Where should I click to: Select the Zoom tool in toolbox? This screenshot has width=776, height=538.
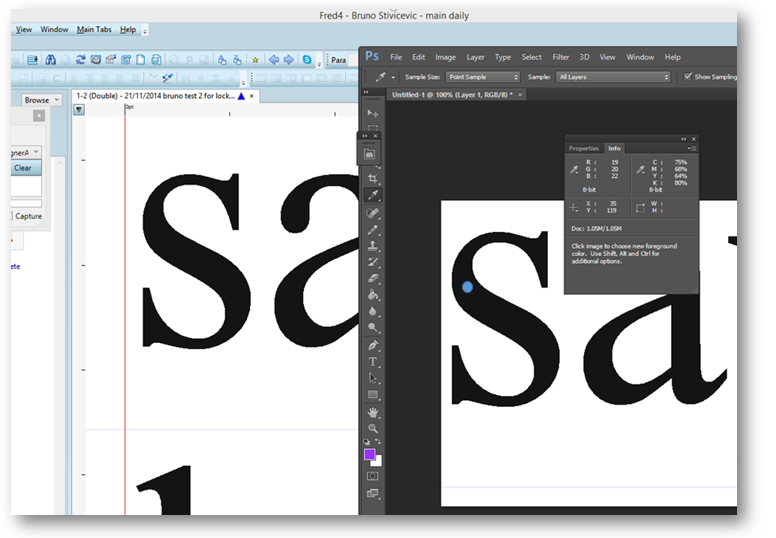pos(373,429)
